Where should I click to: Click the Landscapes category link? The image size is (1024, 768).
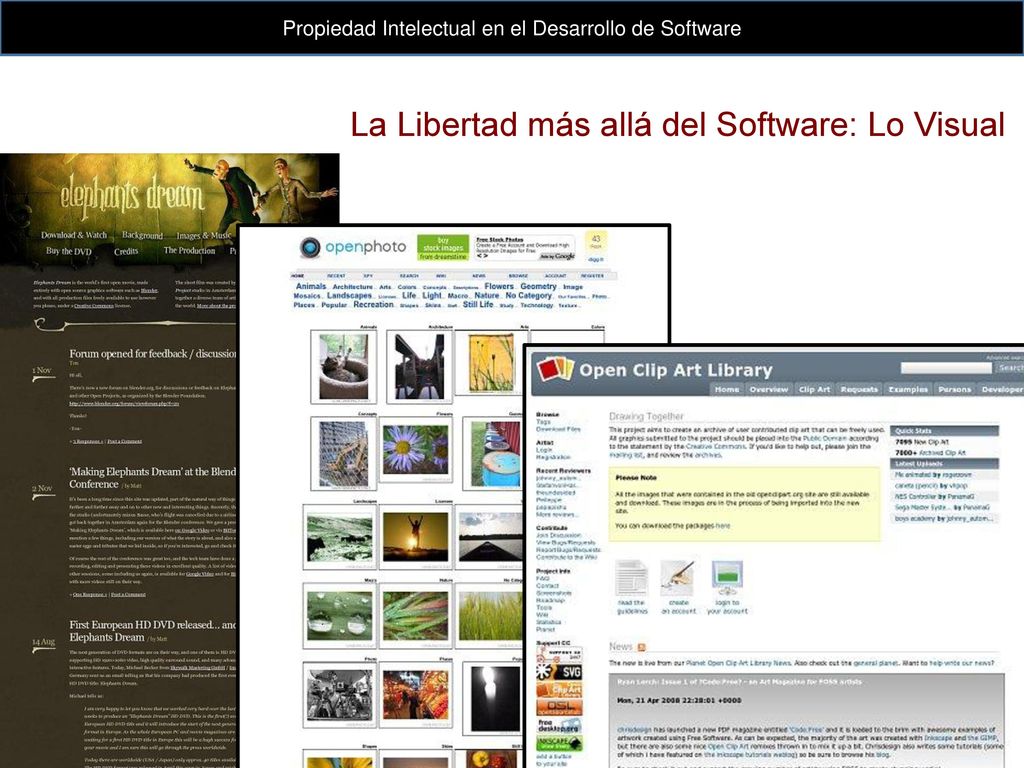tap(349, 295)
